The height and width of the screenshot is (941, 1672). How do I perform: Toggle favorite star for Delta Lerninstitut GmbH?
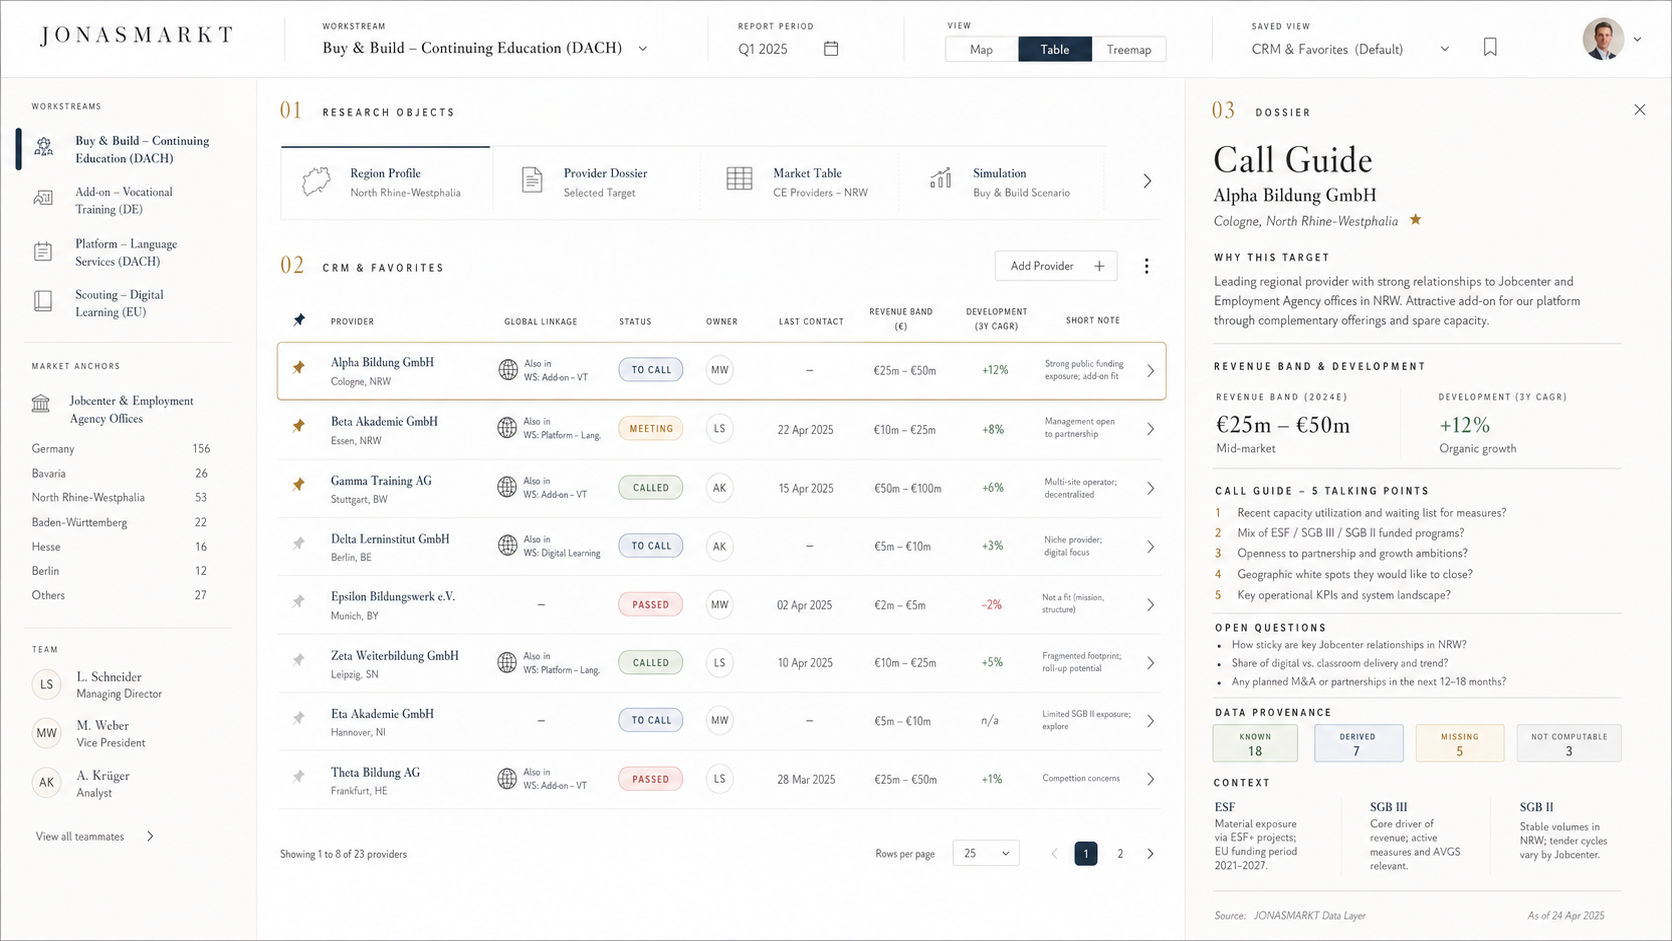(x=298, y=544)
